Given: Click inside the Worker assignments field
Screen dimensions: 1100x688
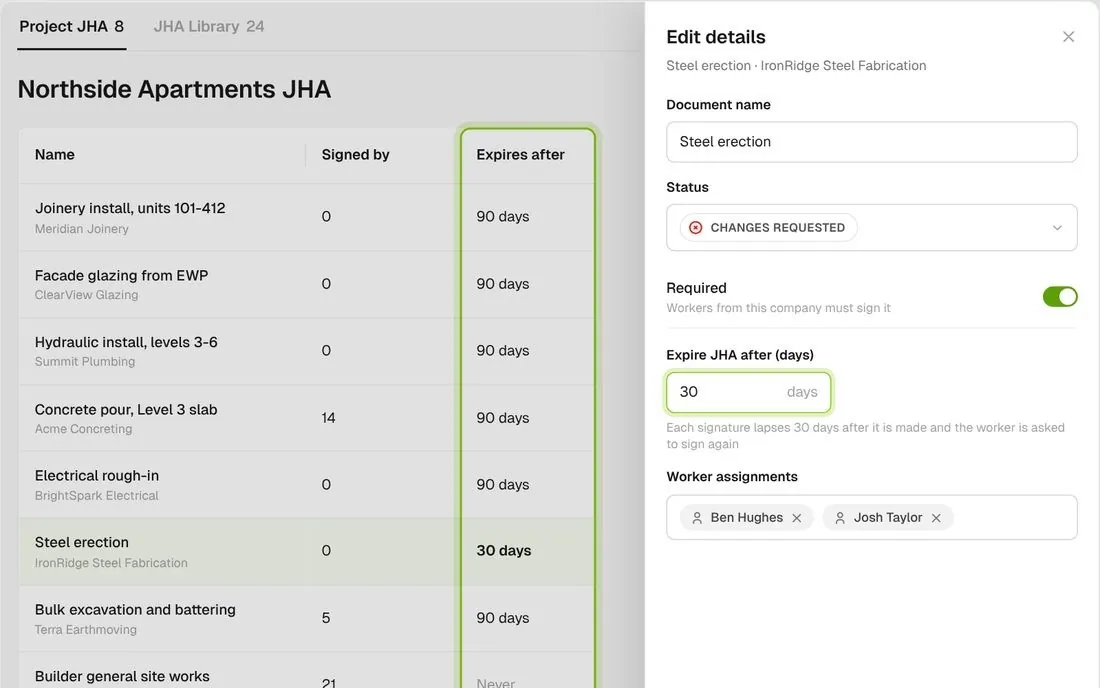Looking at the screenshot, I should click(871, 518).
